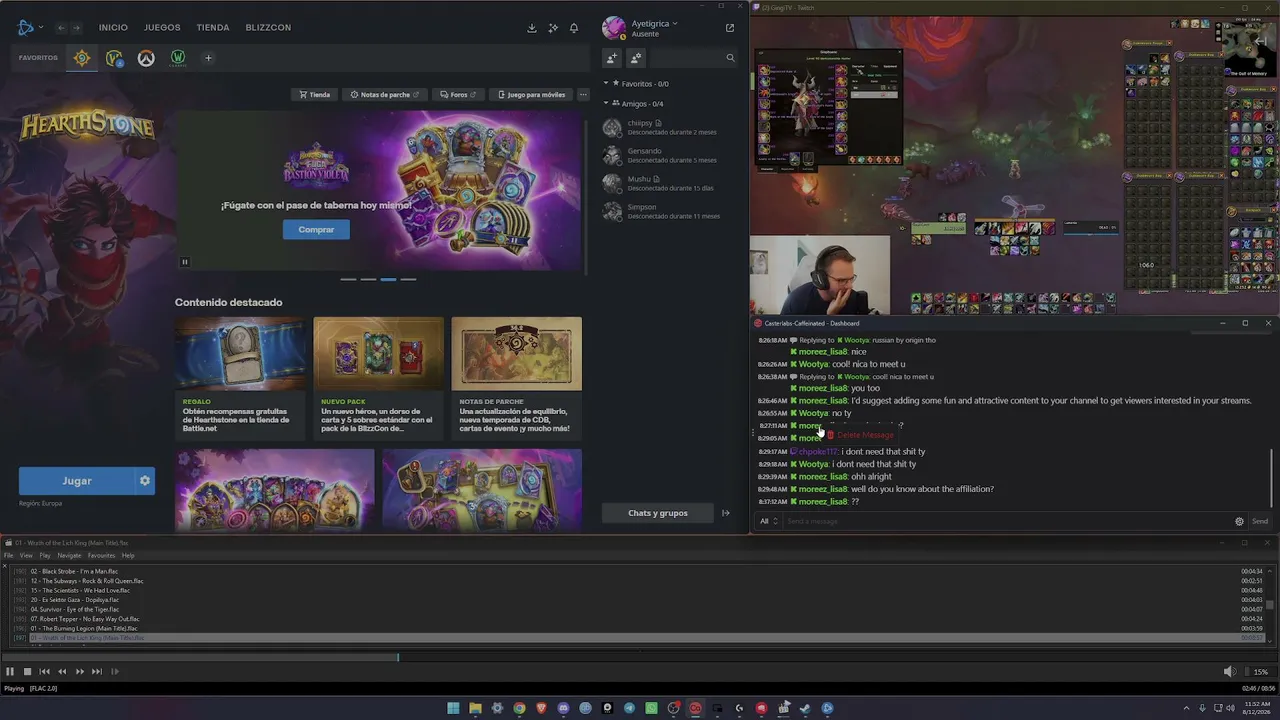Image resolution: width=1280 pixels, height=720 pixels.
Task: Pause the Hearthstone banner carousel
Action: point(185,262)
